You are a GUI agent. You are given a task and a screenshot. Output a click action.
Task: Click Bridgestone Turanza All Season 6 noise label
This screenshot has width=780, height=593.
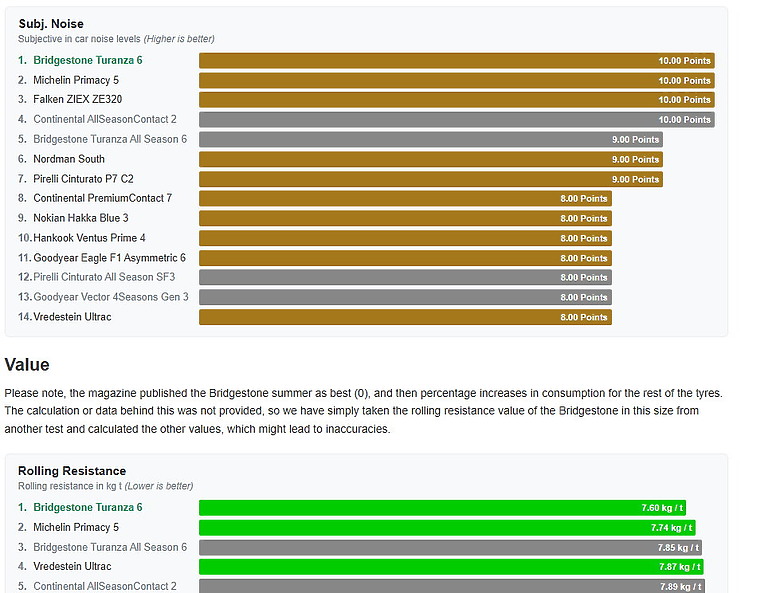110,139
